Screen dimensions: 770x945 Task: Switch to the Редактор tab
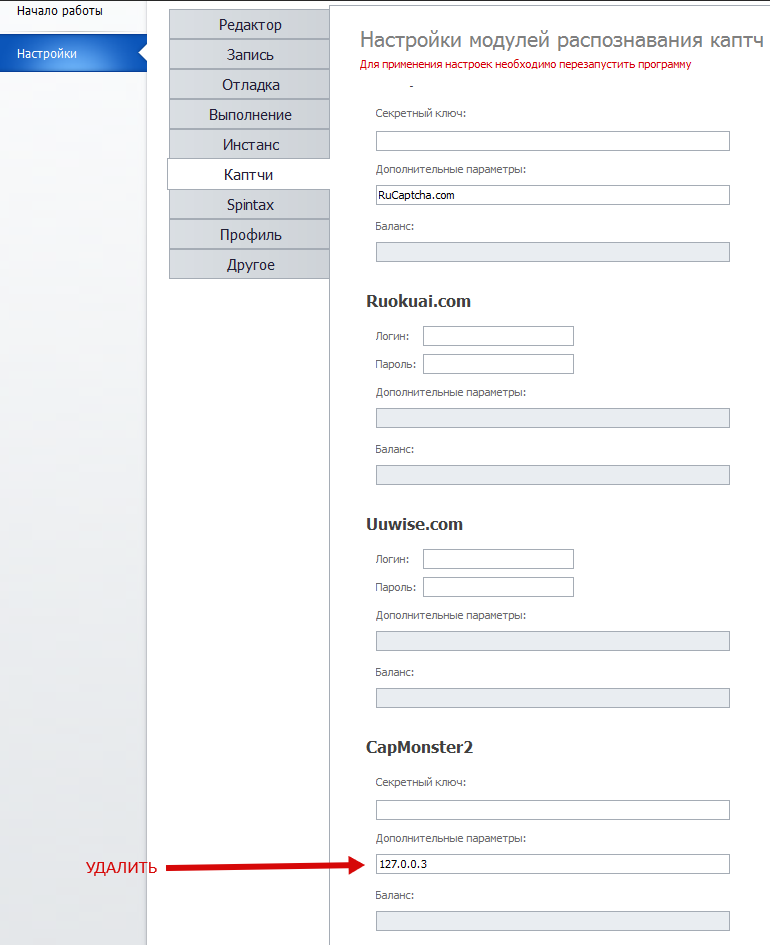249,25
